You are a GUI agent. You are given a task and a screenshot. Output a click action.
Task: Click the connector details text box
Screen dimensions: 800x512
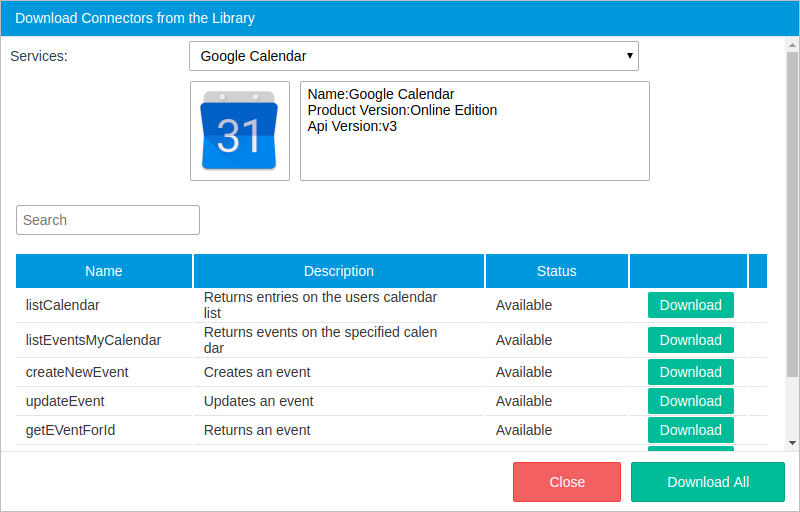coord(474,131)
